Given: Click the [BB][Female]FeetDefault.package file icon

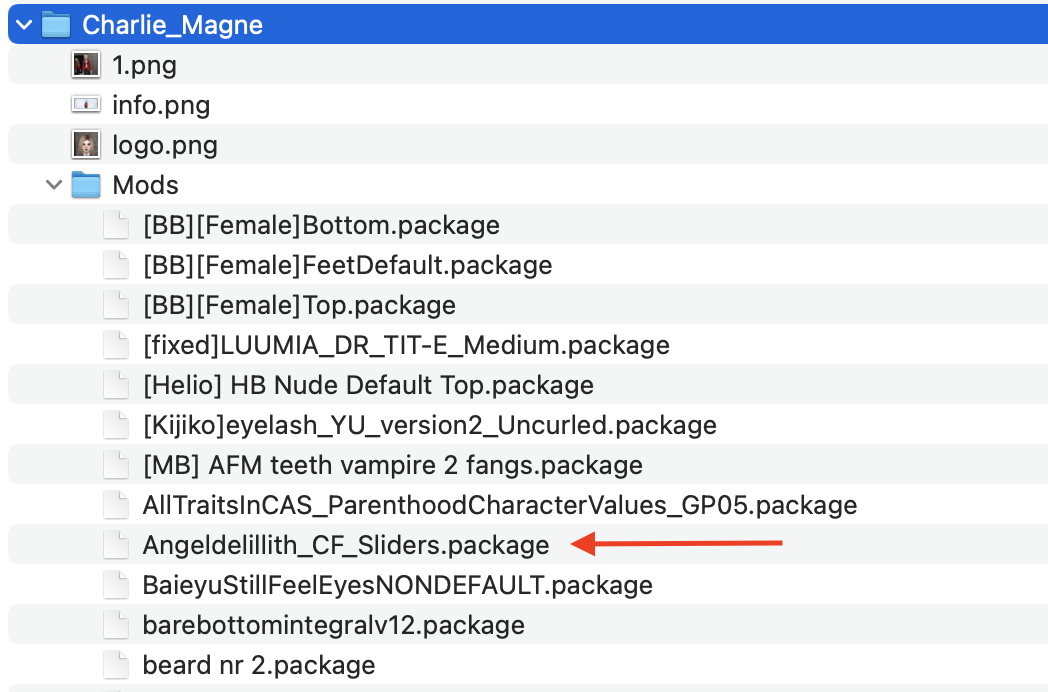Looking at the screenshot, I should [116, 265].
